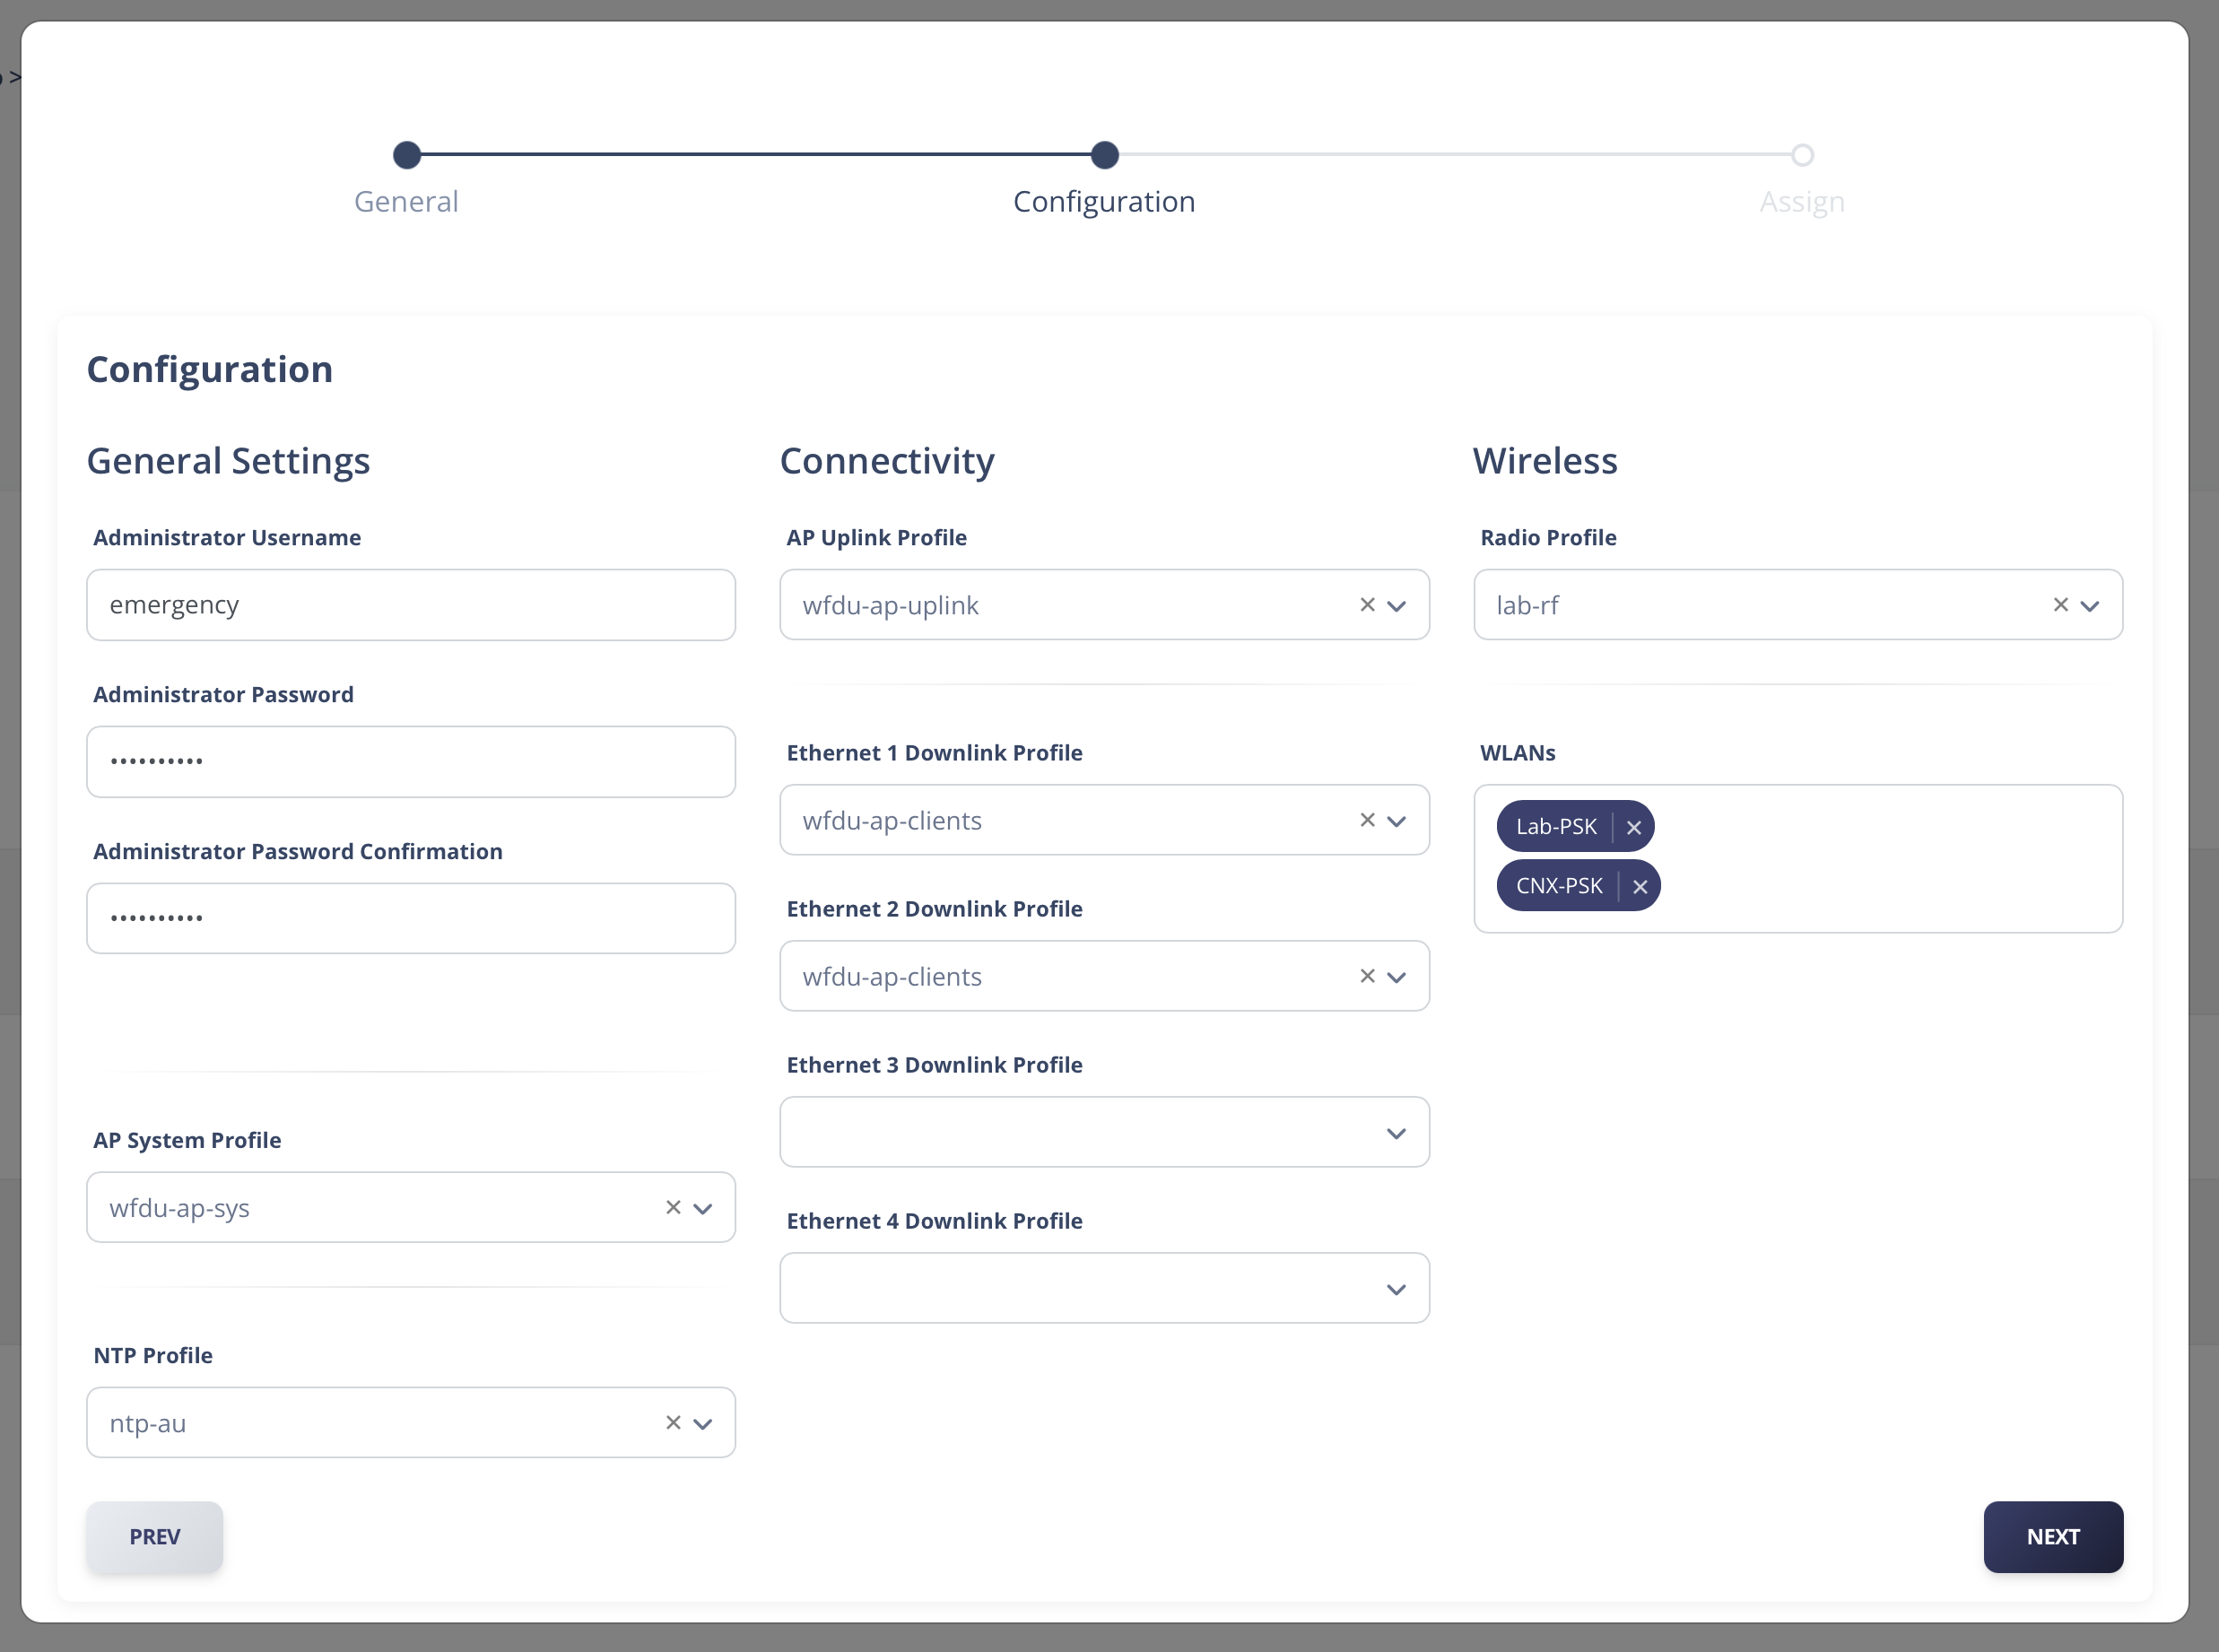
Task: Expand the Ethernet 3 Downlink Profile dropdown
Action: coord(1396,1133)
